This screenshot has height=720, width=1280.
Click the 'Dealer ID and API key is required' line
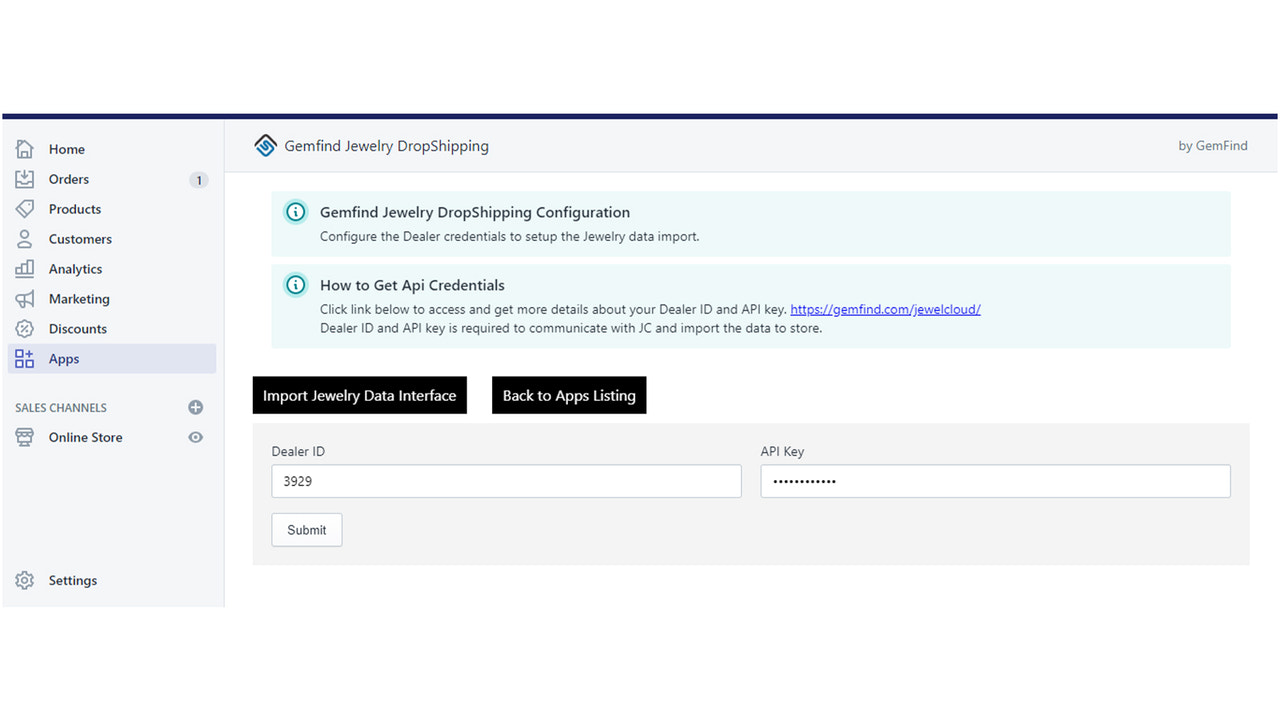tap(571, 328)
